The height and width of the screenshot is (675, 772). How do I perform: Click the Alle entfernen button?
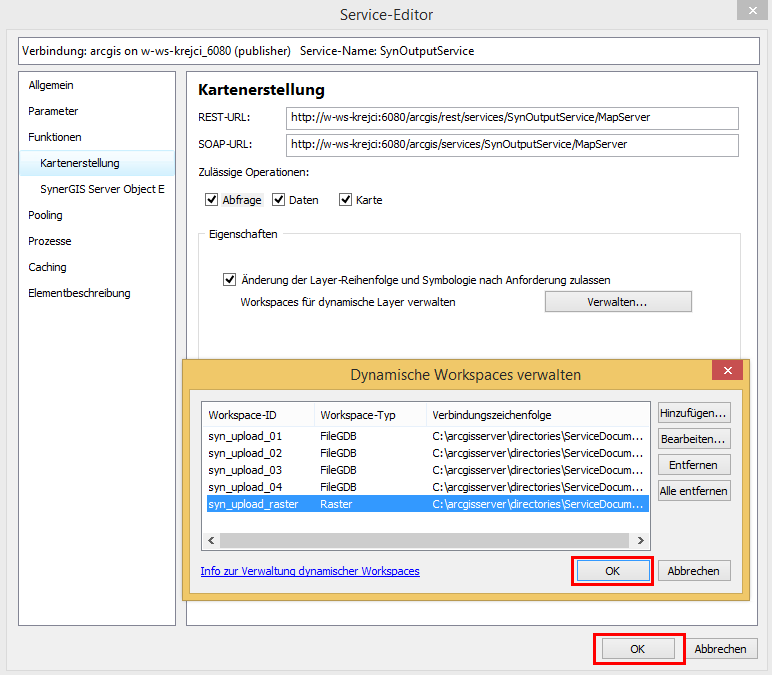click(x=693, y=491)
